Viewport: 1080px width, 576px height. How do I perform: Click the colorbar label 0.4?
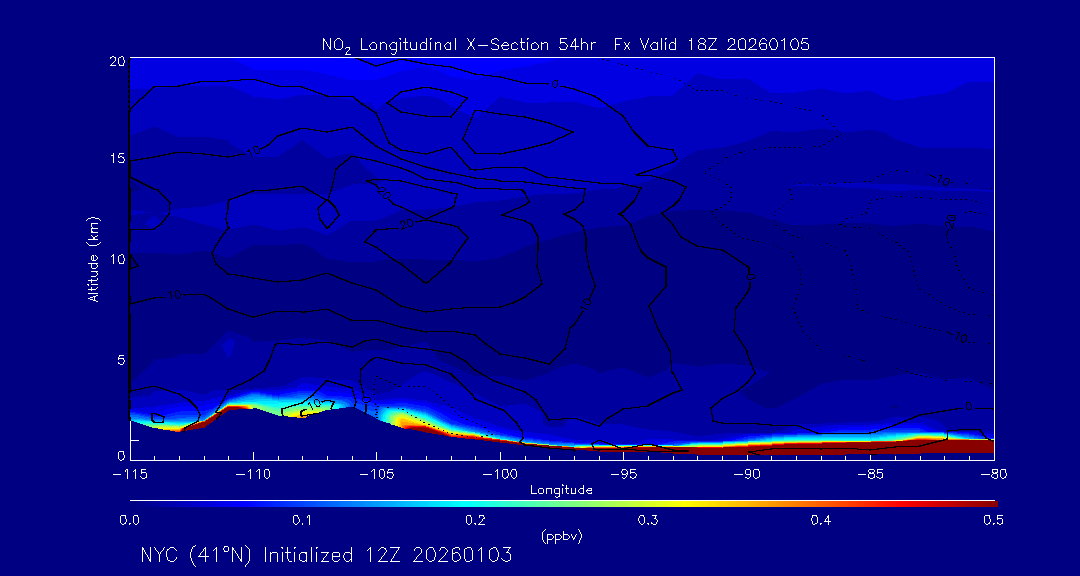[821, 521]
